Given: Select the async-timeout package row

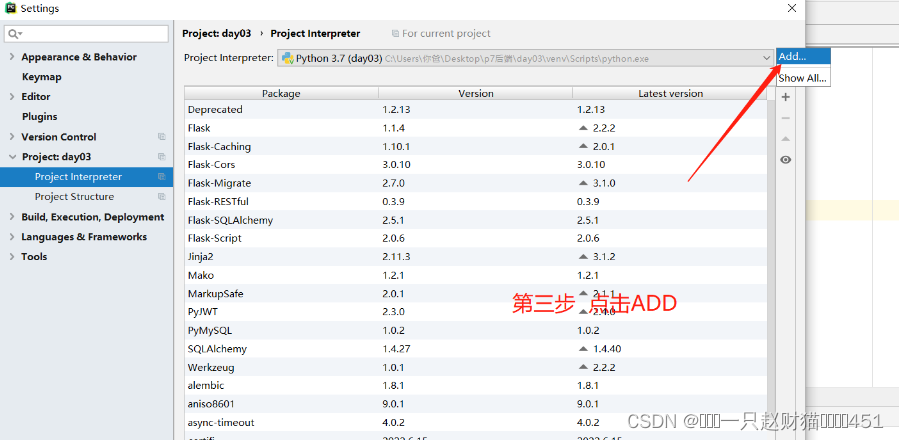Looking at the screenshot, I should click(x=475, y=423).
